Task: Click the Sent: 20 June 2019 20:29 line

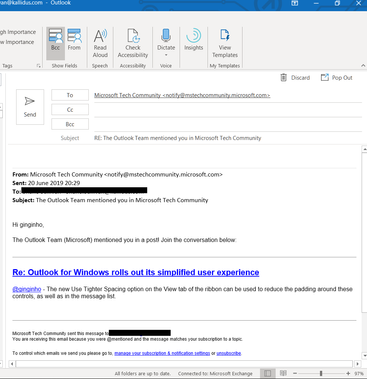Action: pyautogui.click(x=46, y=183)
